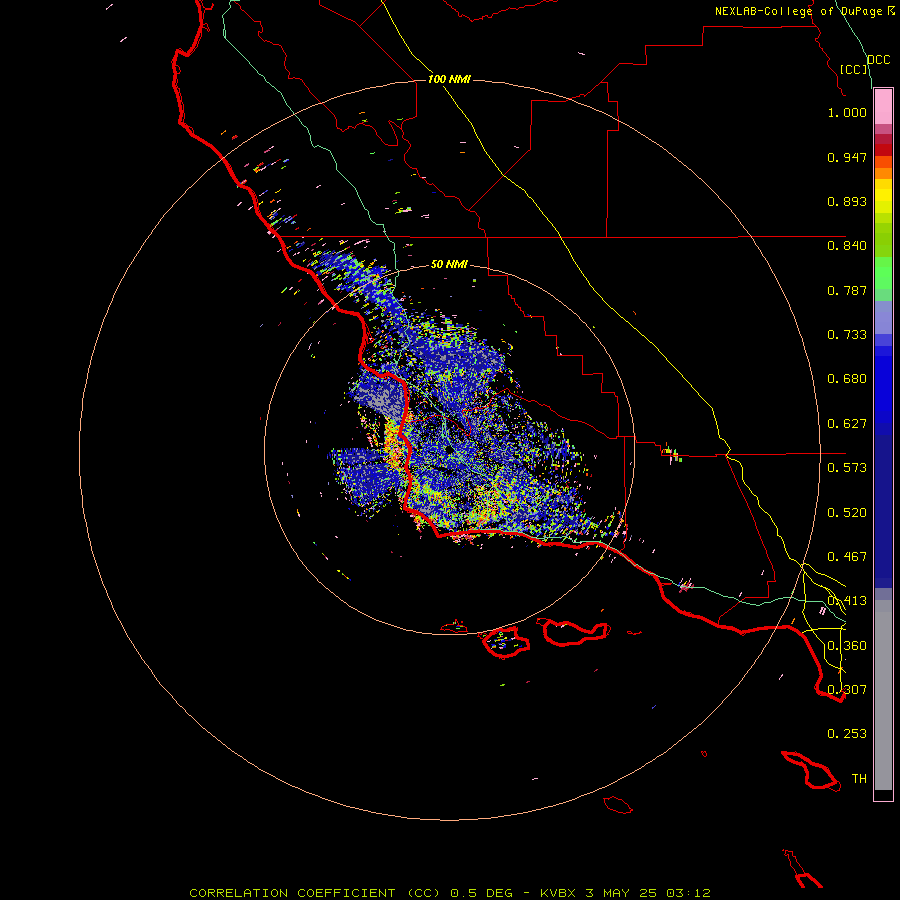Click the [CC] legend unit label
This screenshot has width=900, height=900.
(854, 69)
